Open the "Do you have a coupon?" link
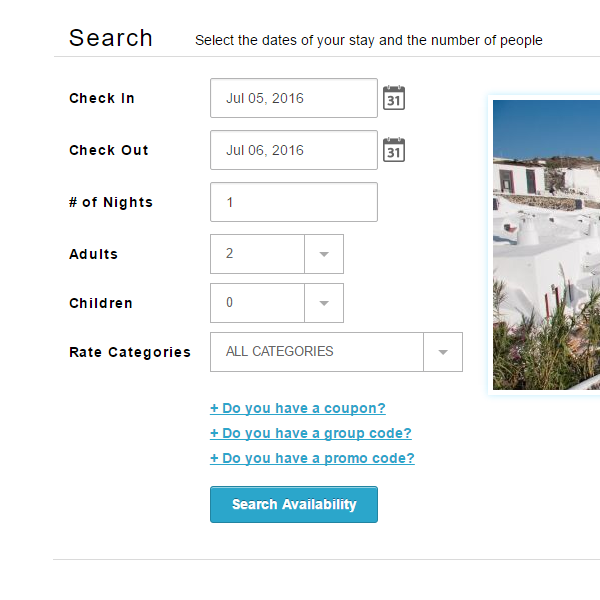The image size is (600, 600). click(298, 408)
